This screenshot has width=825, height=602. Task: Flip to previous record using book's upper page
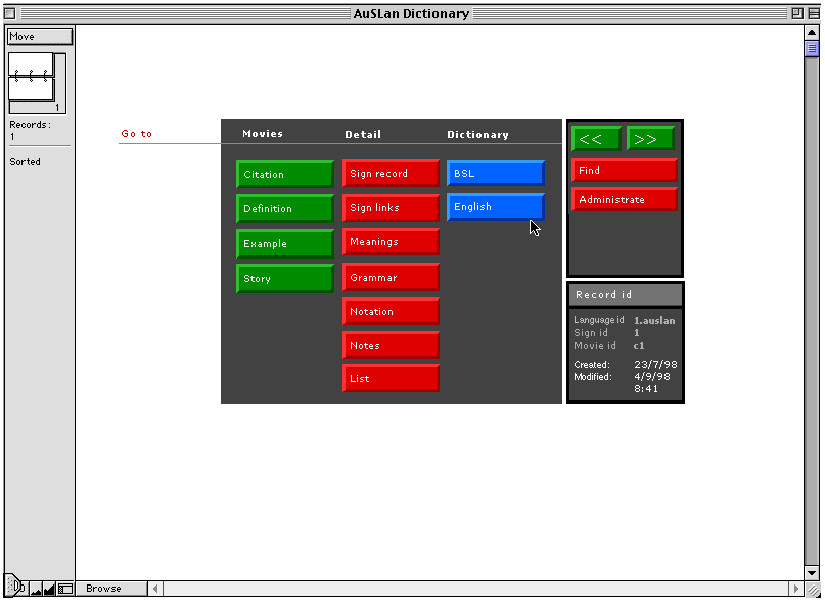[x=31, y=64]
